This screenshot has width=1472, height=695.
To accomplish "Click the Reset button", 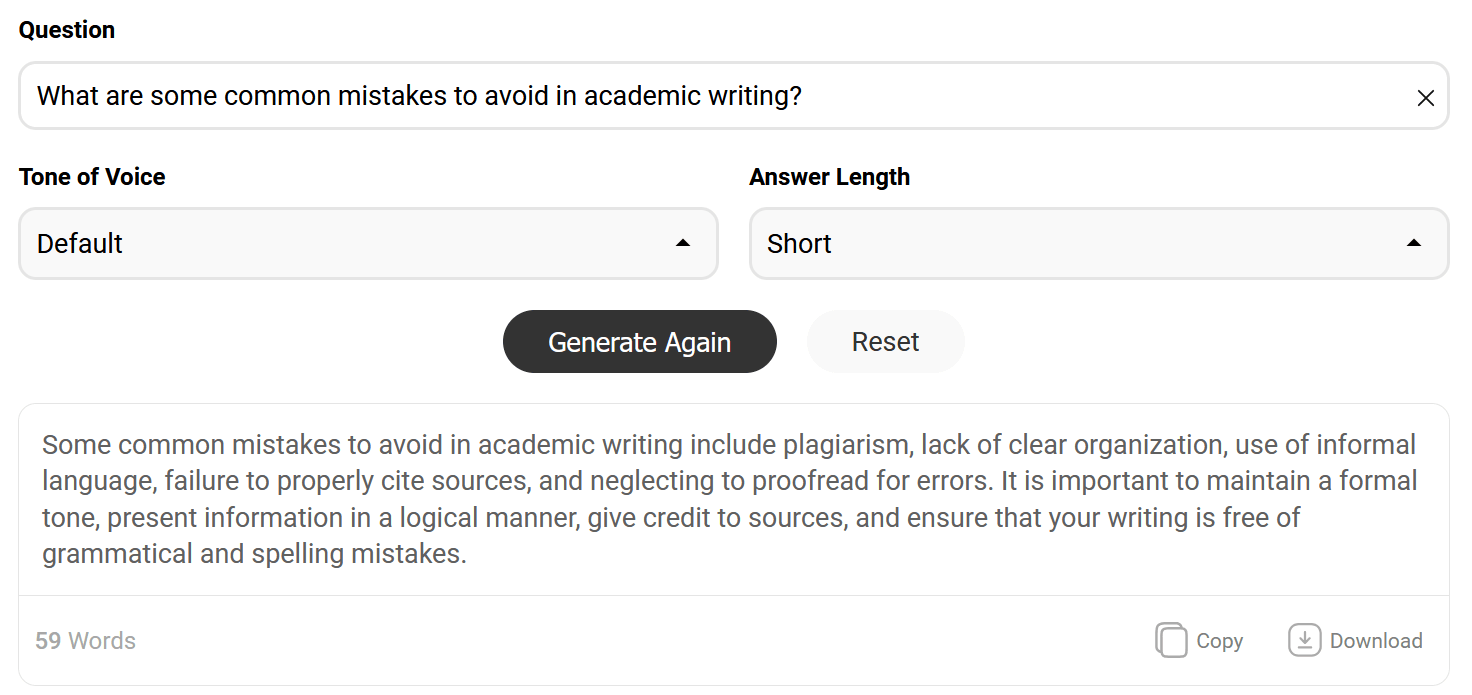I will 885,342.
